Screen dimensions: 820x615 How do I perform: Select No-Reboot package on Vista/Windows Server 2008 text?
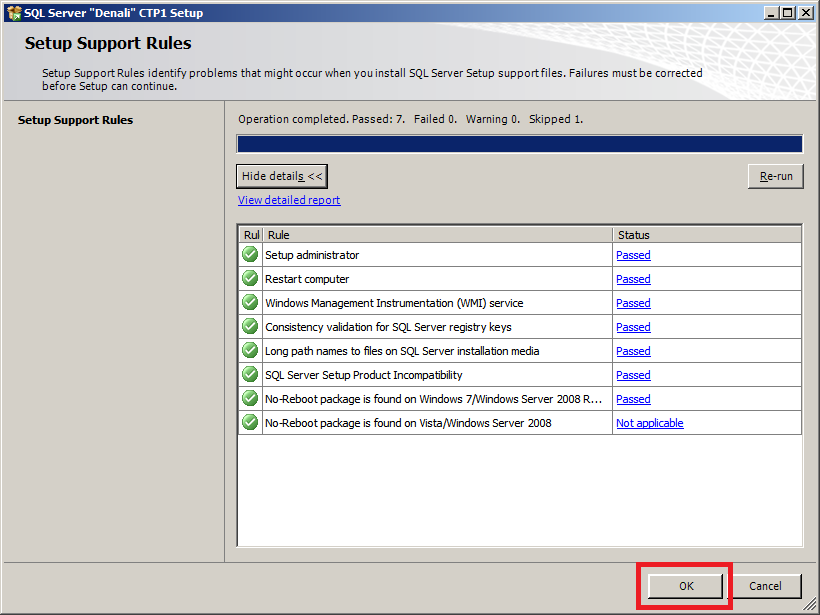(408, 423)
